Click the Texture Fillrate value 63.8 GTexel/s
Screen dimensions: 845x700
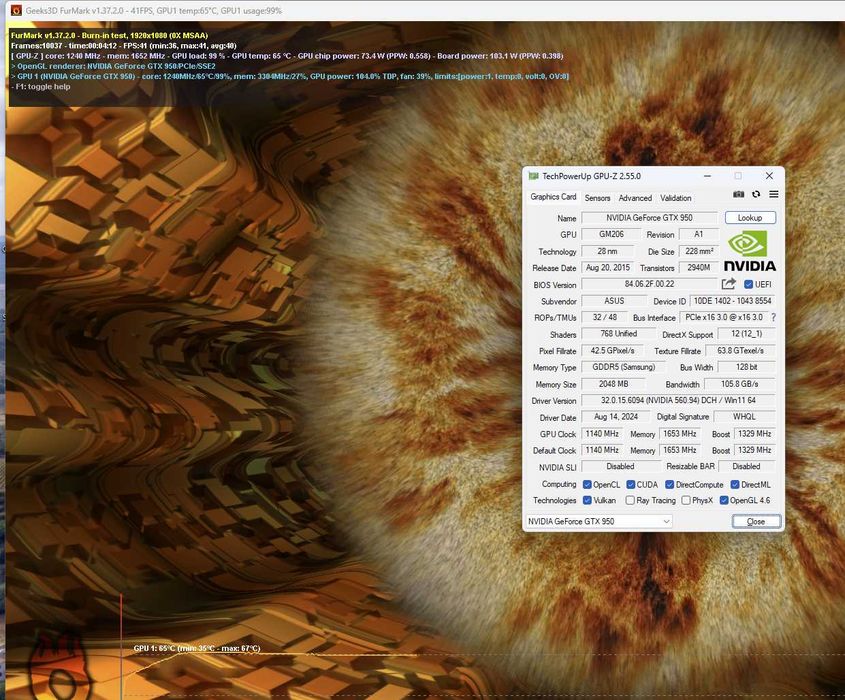pyautogui.click(x=740, y=350)
